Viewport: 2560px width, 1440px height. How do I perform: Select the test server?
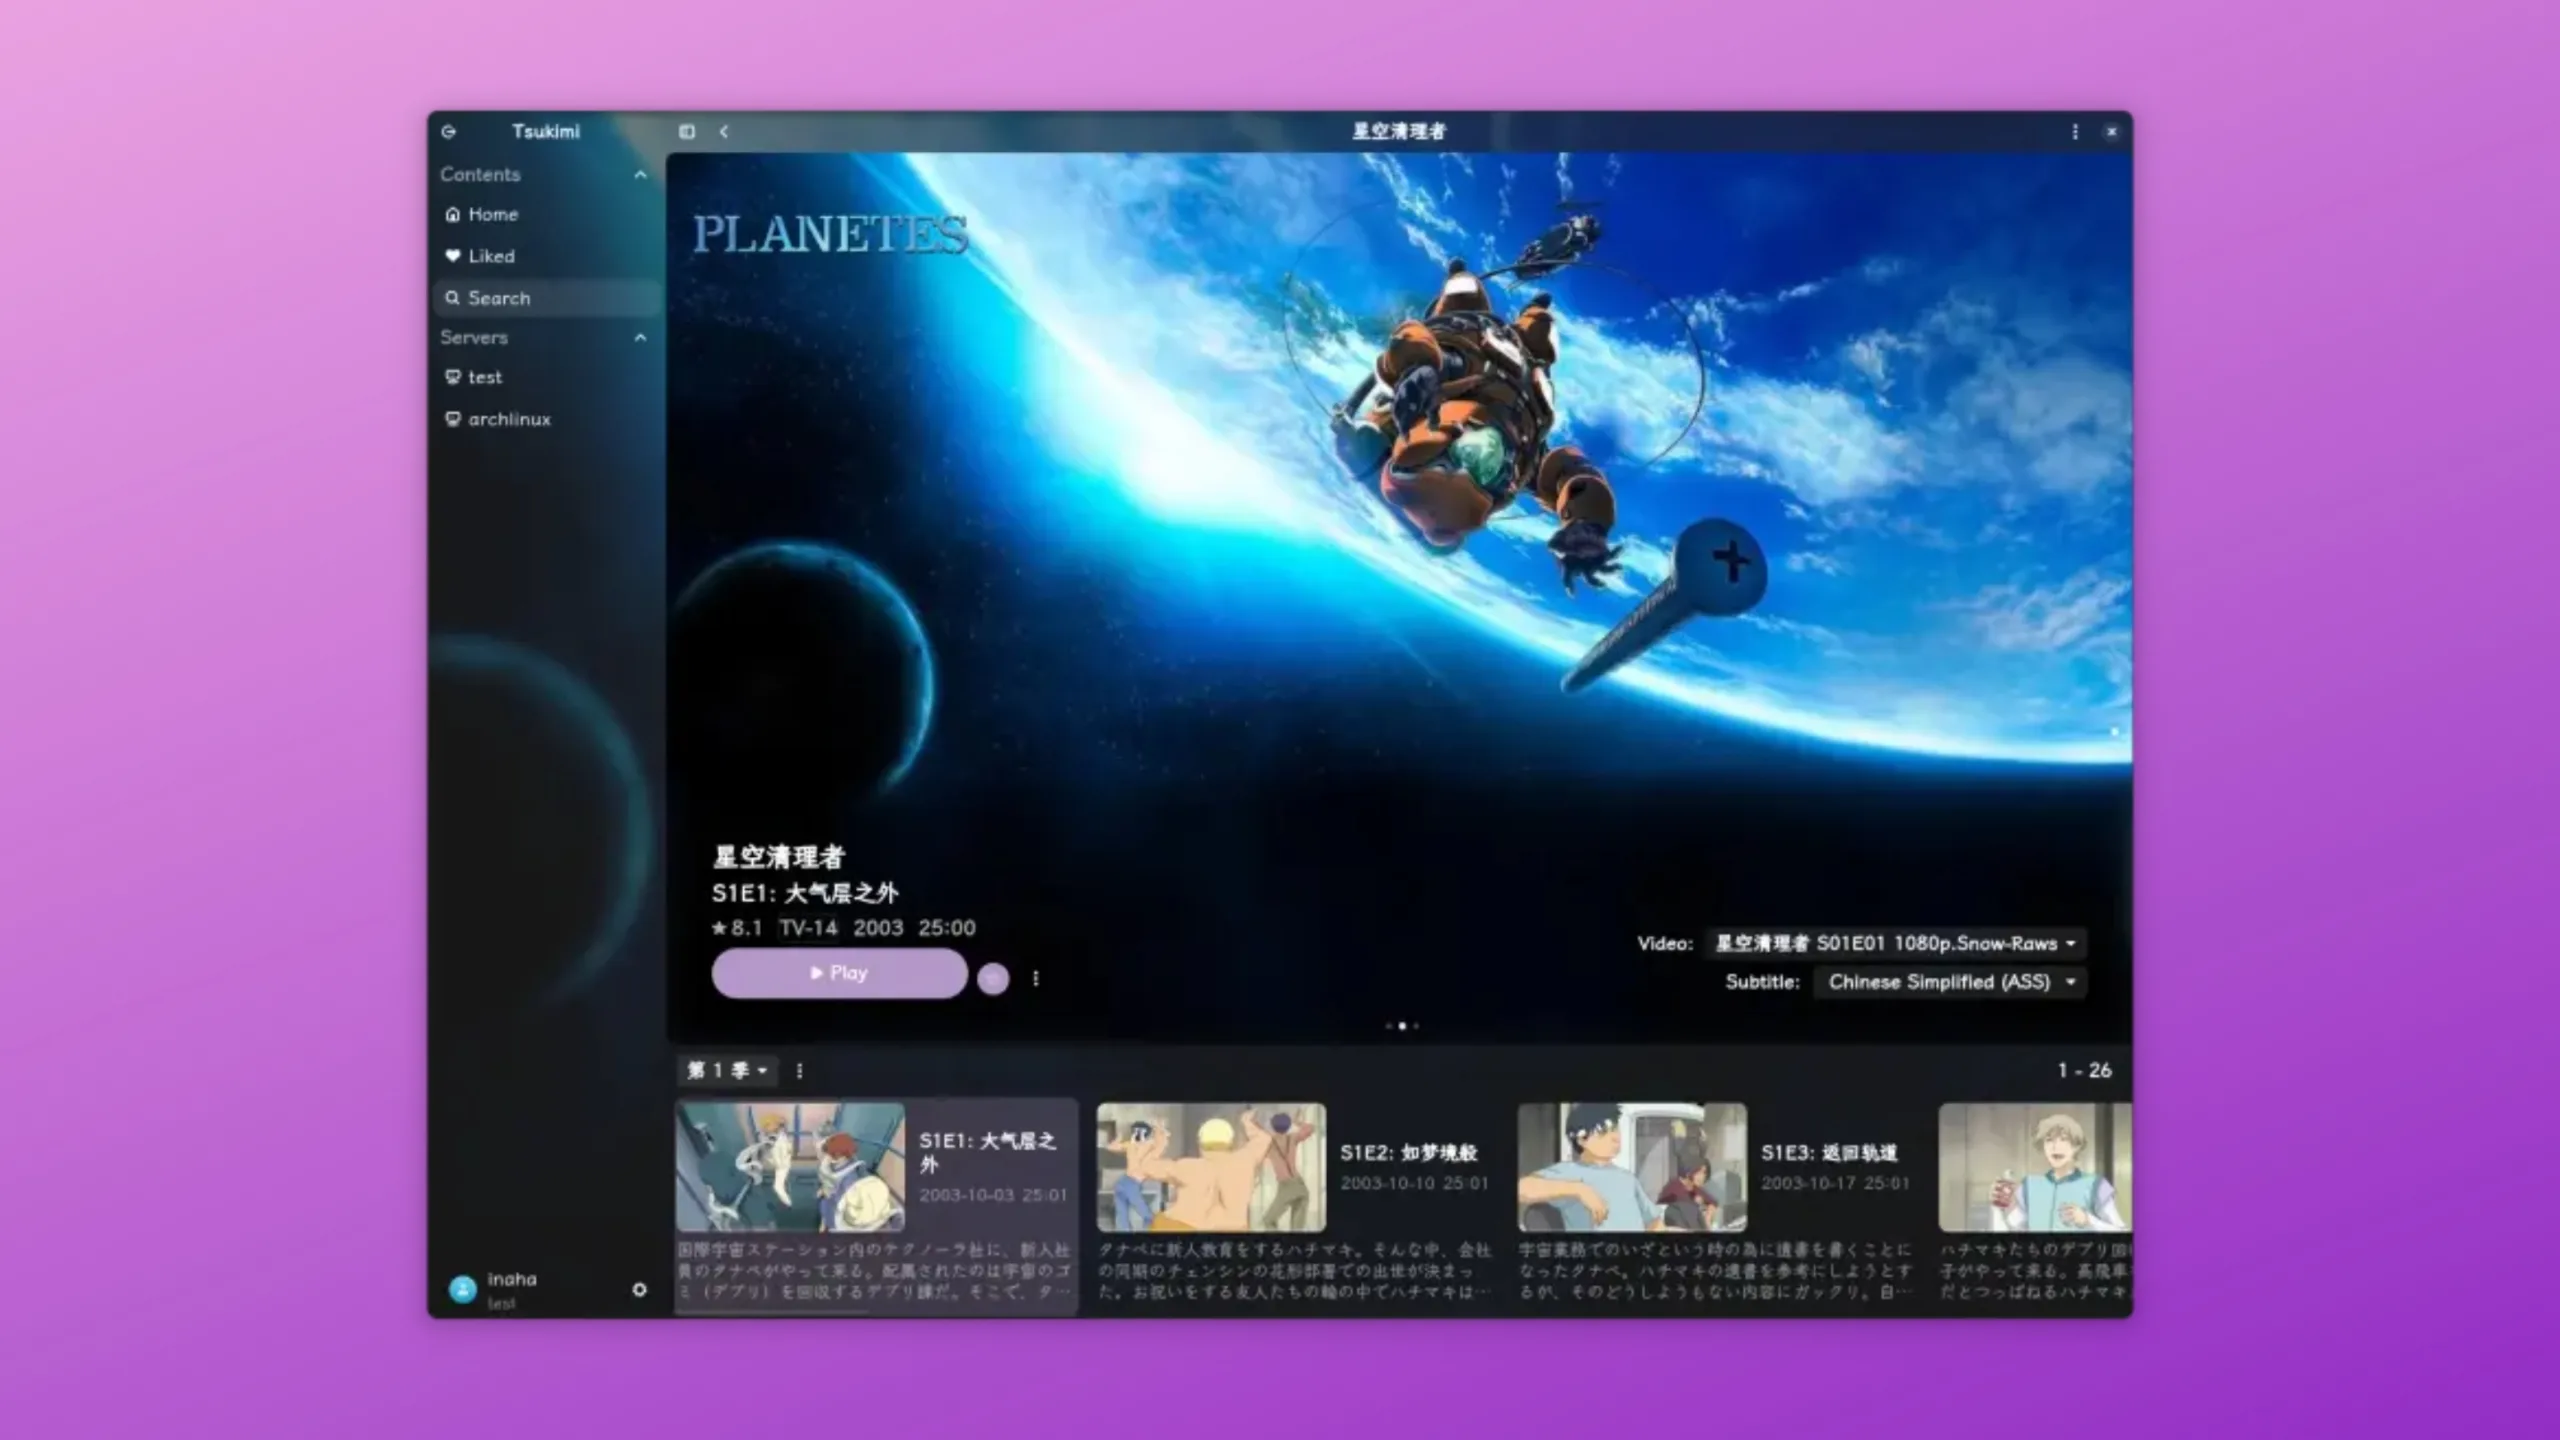pos(546,377)
